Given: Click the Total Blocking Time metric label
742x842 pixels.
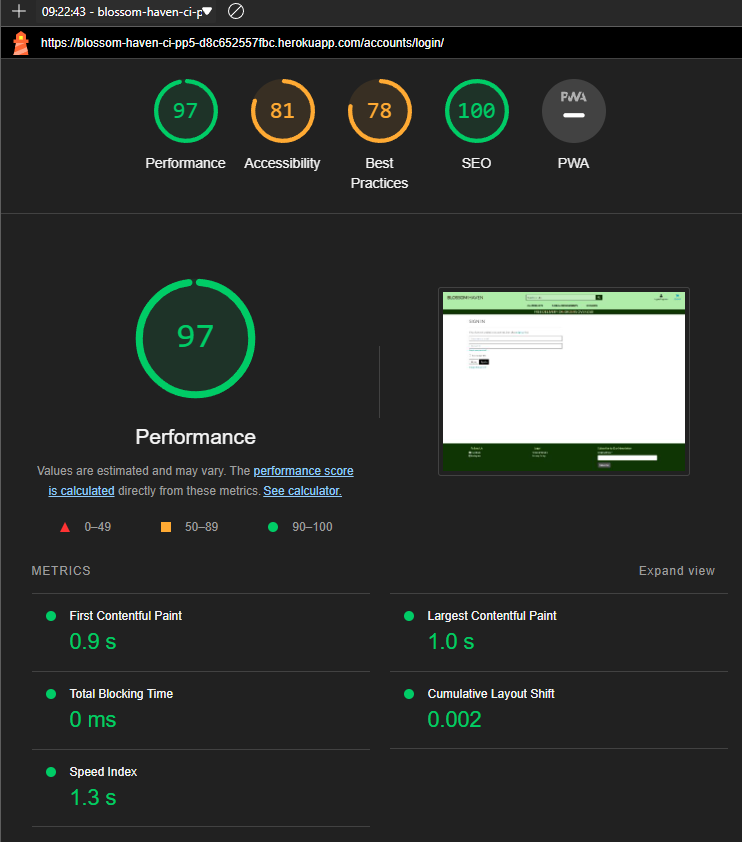Looking at the screenshot, I should pos(121,694).
